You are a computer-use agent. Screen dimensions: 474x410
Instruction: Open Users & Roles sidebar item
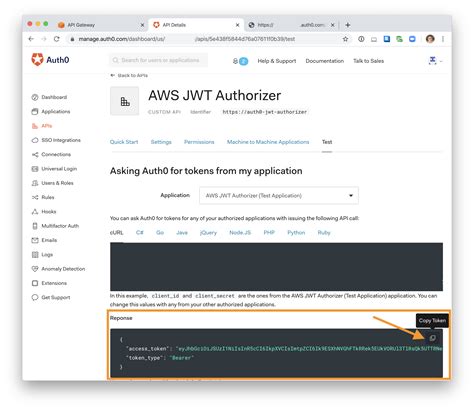52,183
